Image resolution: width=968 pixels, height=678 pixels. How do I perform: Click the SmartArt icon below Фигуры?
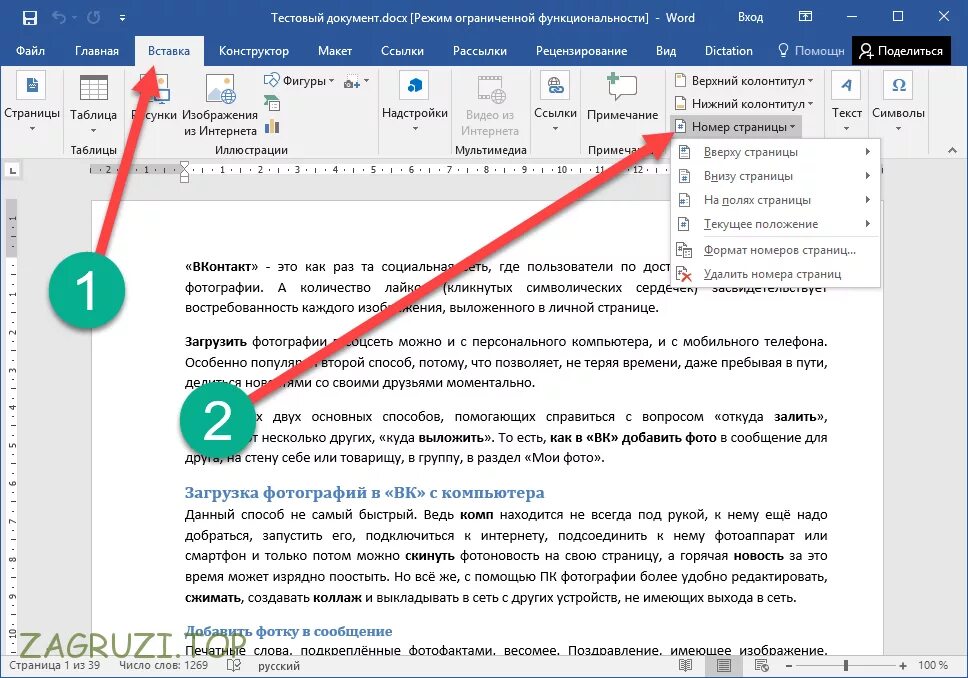272,103
